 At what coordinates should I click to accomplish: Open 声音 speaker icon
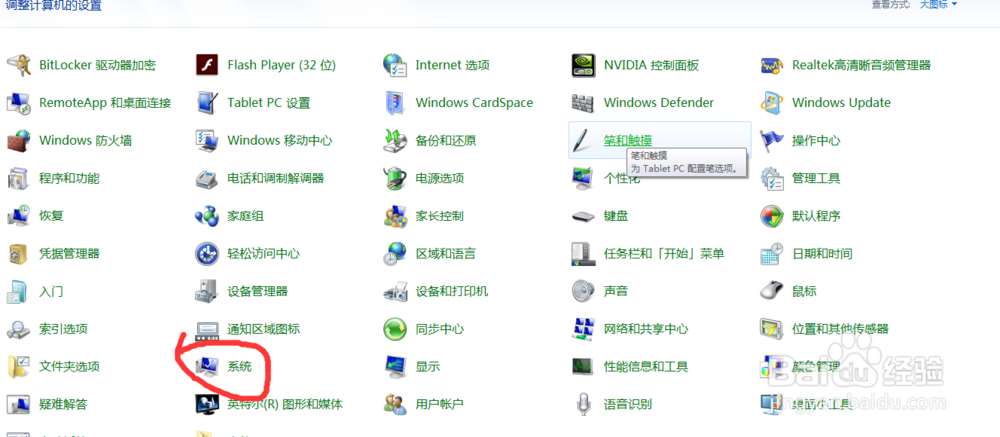[x=583, y=291]
